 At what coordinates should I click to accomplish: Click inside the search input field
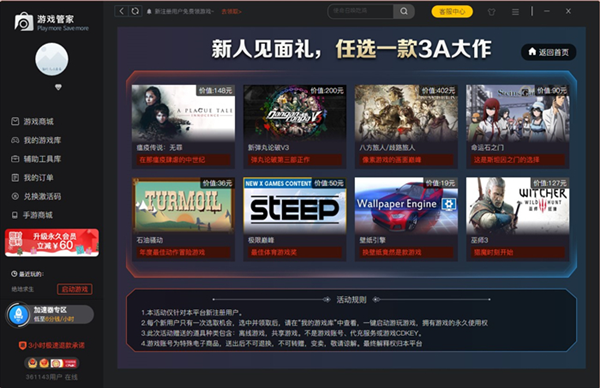pos(360,11)
